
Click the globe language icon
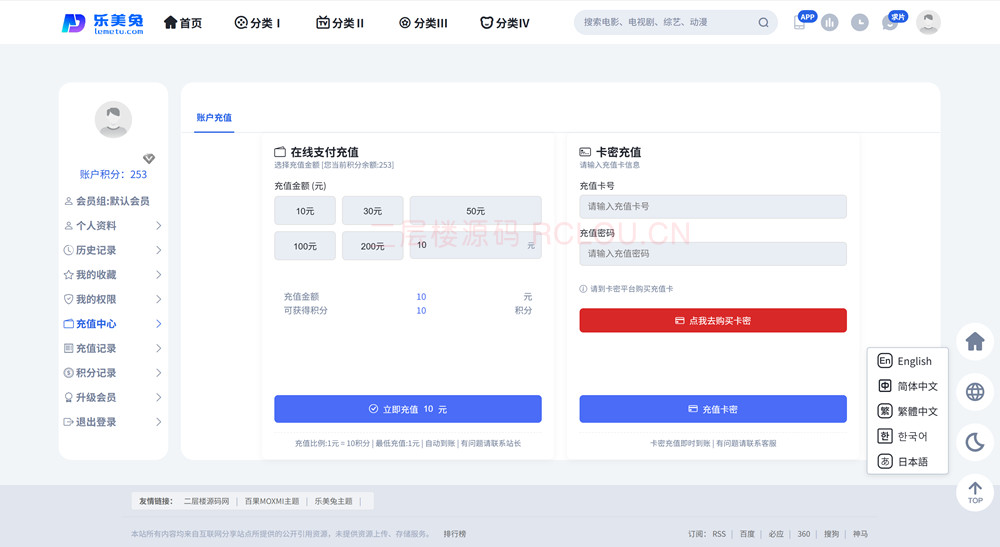pos(975,392)
